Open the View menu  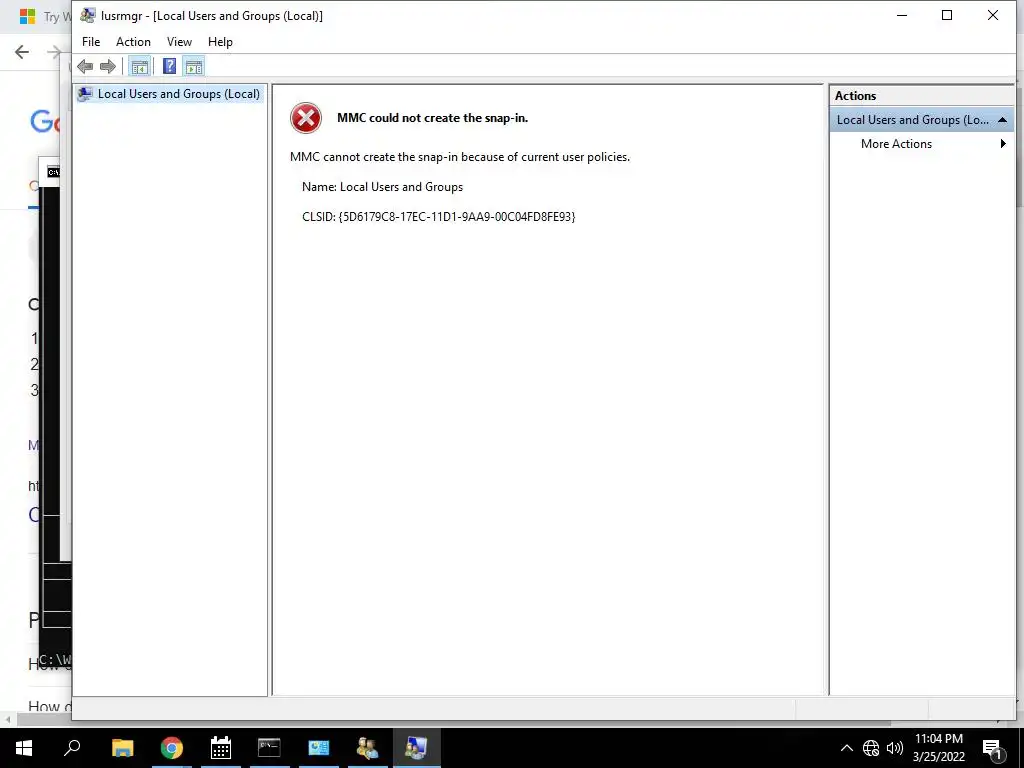(179, 42)
